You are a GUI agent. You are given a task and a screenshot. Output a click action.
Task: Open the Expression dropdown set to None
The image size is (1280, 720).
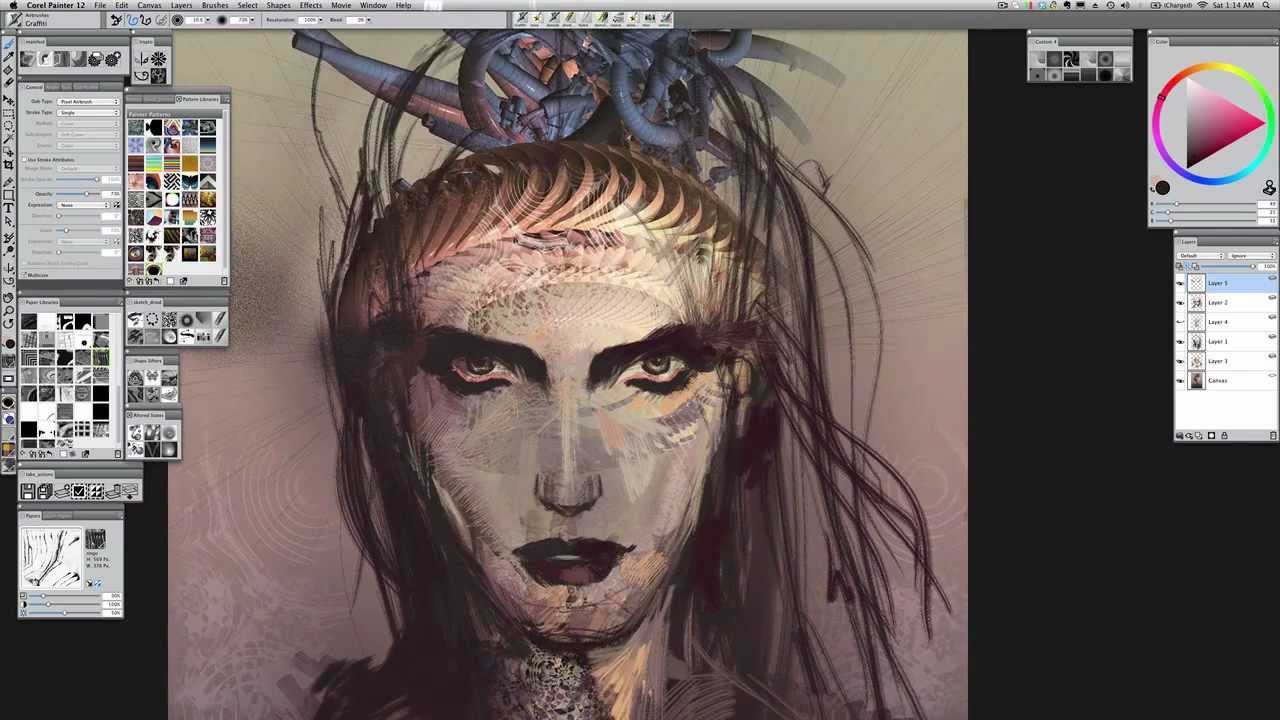(83, 205)
